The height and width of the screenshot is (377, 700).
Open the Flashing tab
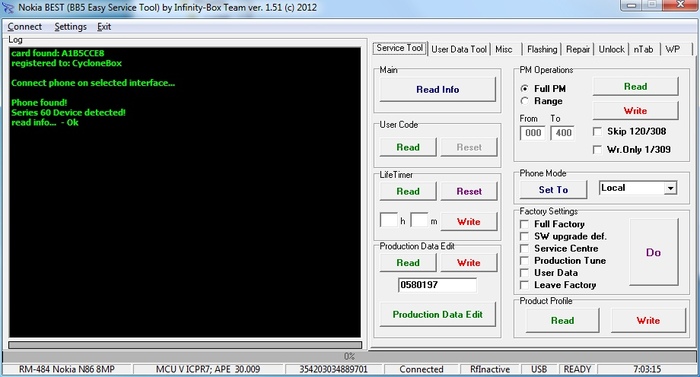pos(542,50)
